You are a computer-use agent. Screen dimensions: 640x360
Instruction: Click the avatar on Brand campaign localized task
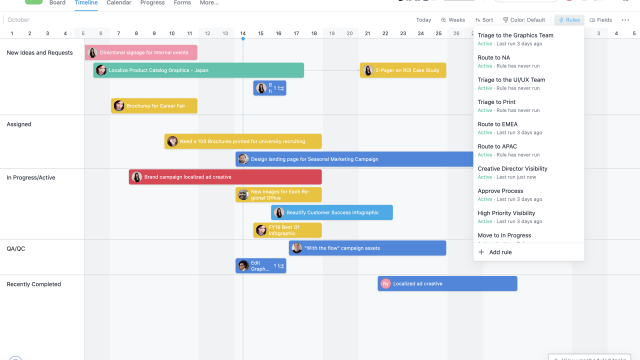point(137,177)
